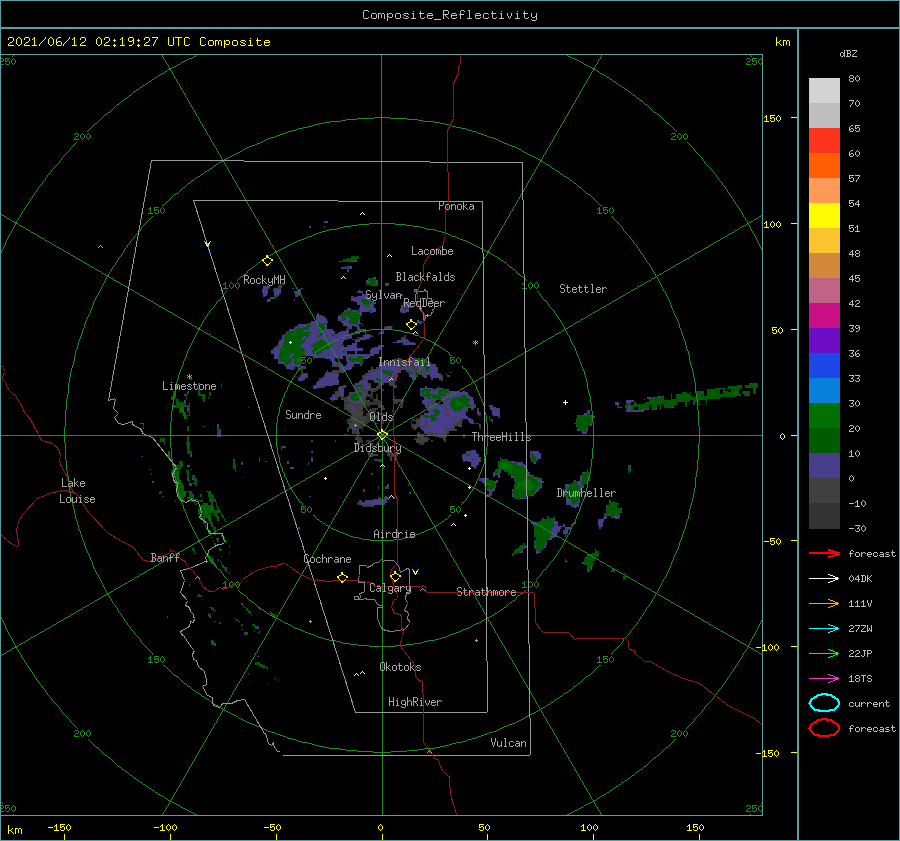Click the yellow diamond marker above the Calgary label
This screenshot has width=900, height=841.
pyautogui.click(x=395, y=576)
